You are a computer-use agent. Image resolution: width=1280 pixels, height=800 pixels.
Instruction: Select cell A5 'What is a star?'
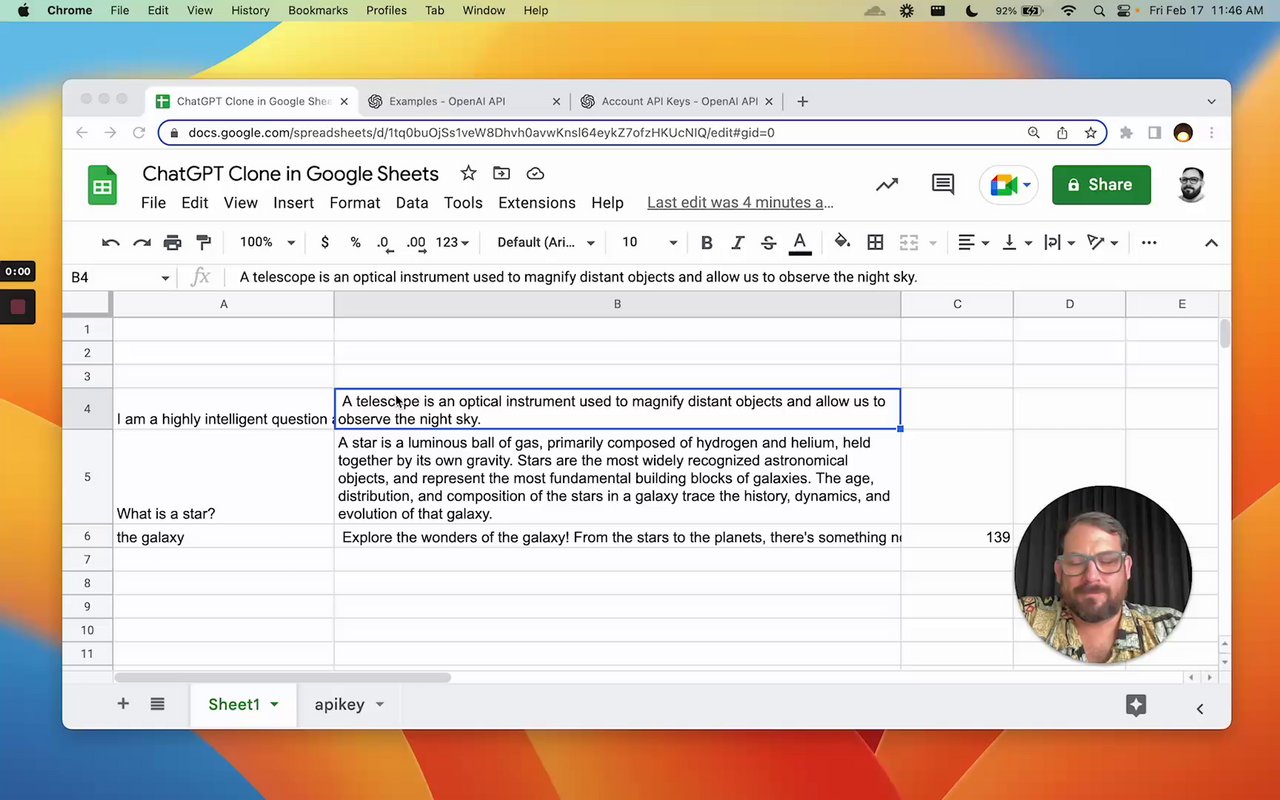point(223,477)
